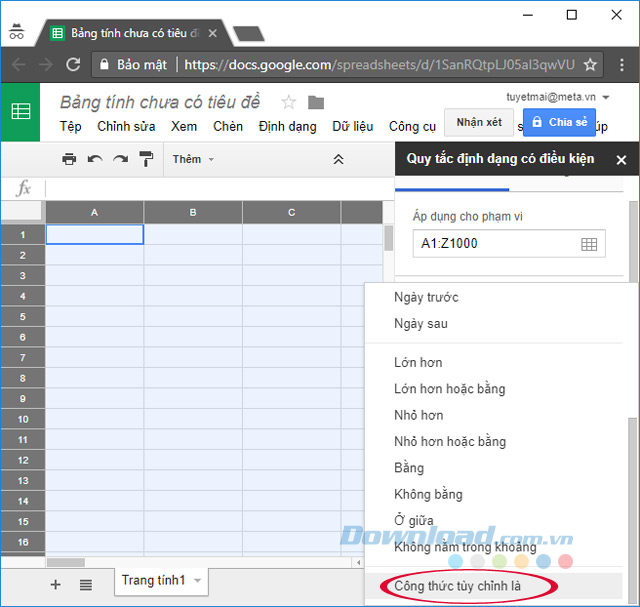Image resolution: width=640 pixels, height=607 pixels.
Task: Open the Chèn menu
Action: coord(228,127)
